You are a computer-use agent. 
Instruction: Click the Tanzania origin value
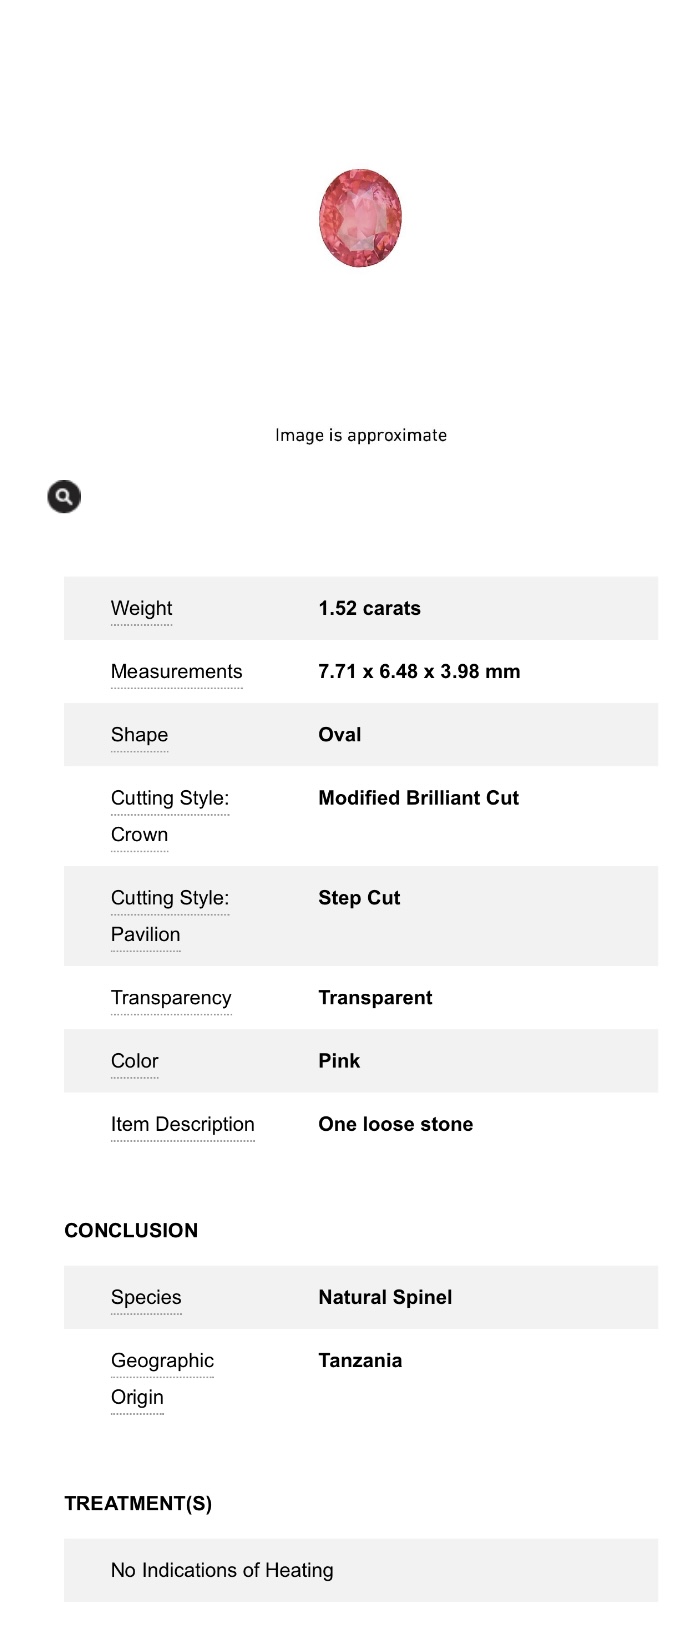pyautogui.click(x=360, y=1360)
